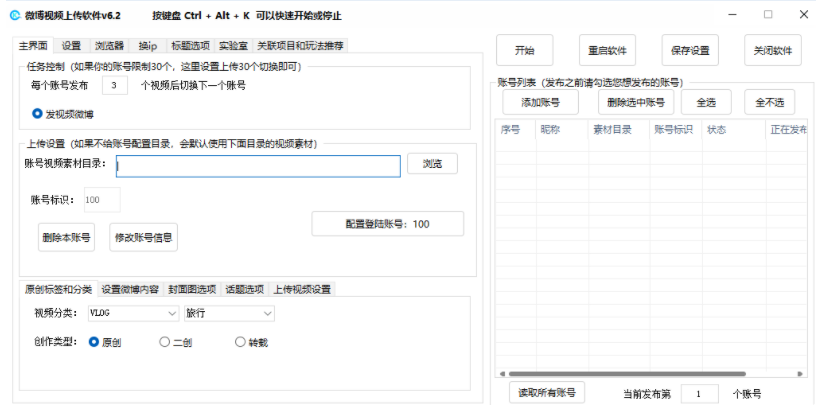Switch to the 设置微博内容 tab

(x=130, y=289)
